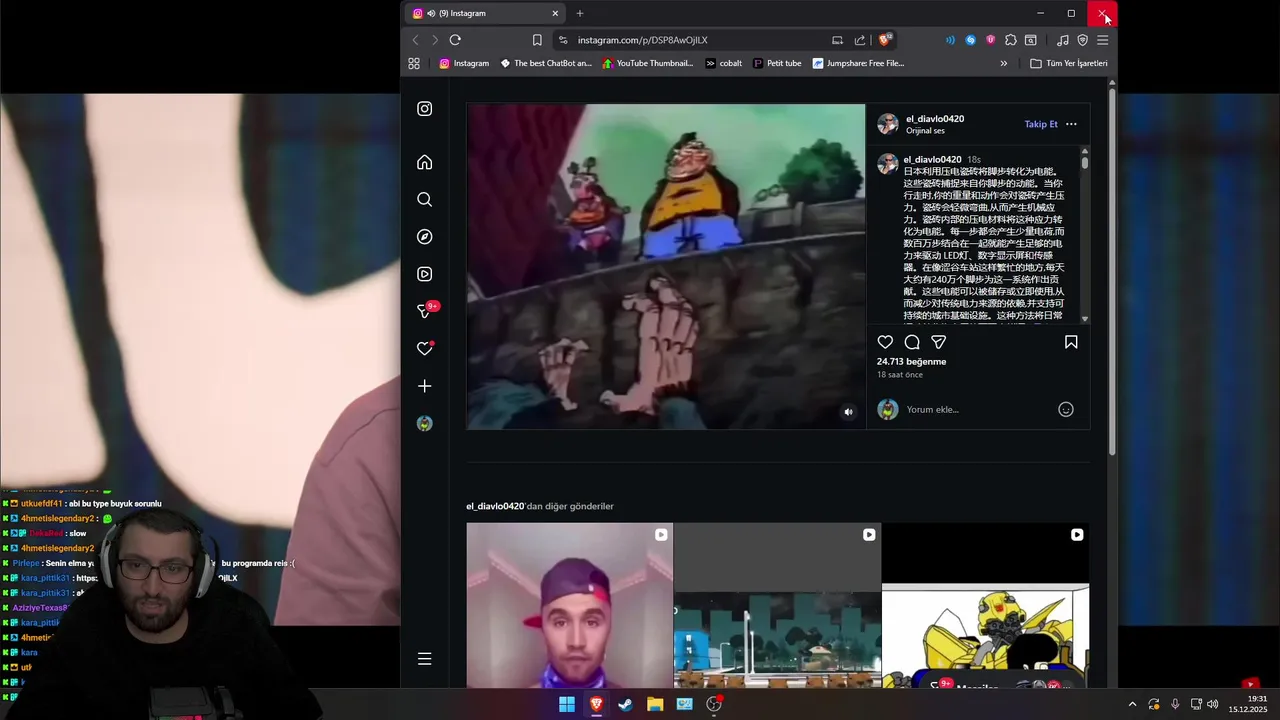Open the Brave Shields lion icon
Image resolution: width=1280 pixels, height=720 pixels.
[885, 40]
